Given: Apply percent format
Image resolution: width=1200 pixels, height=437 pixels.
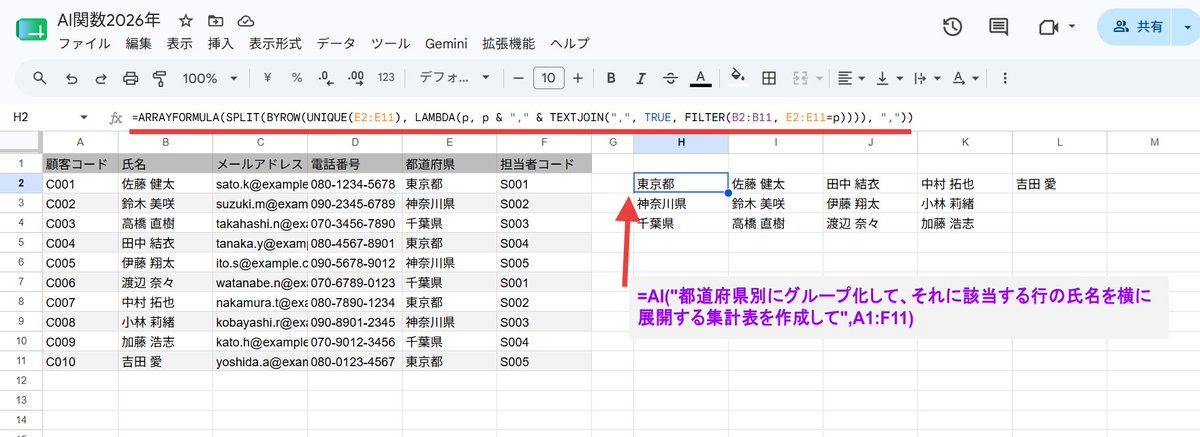Looking at the screenshot, I should (x=297, y=78).
